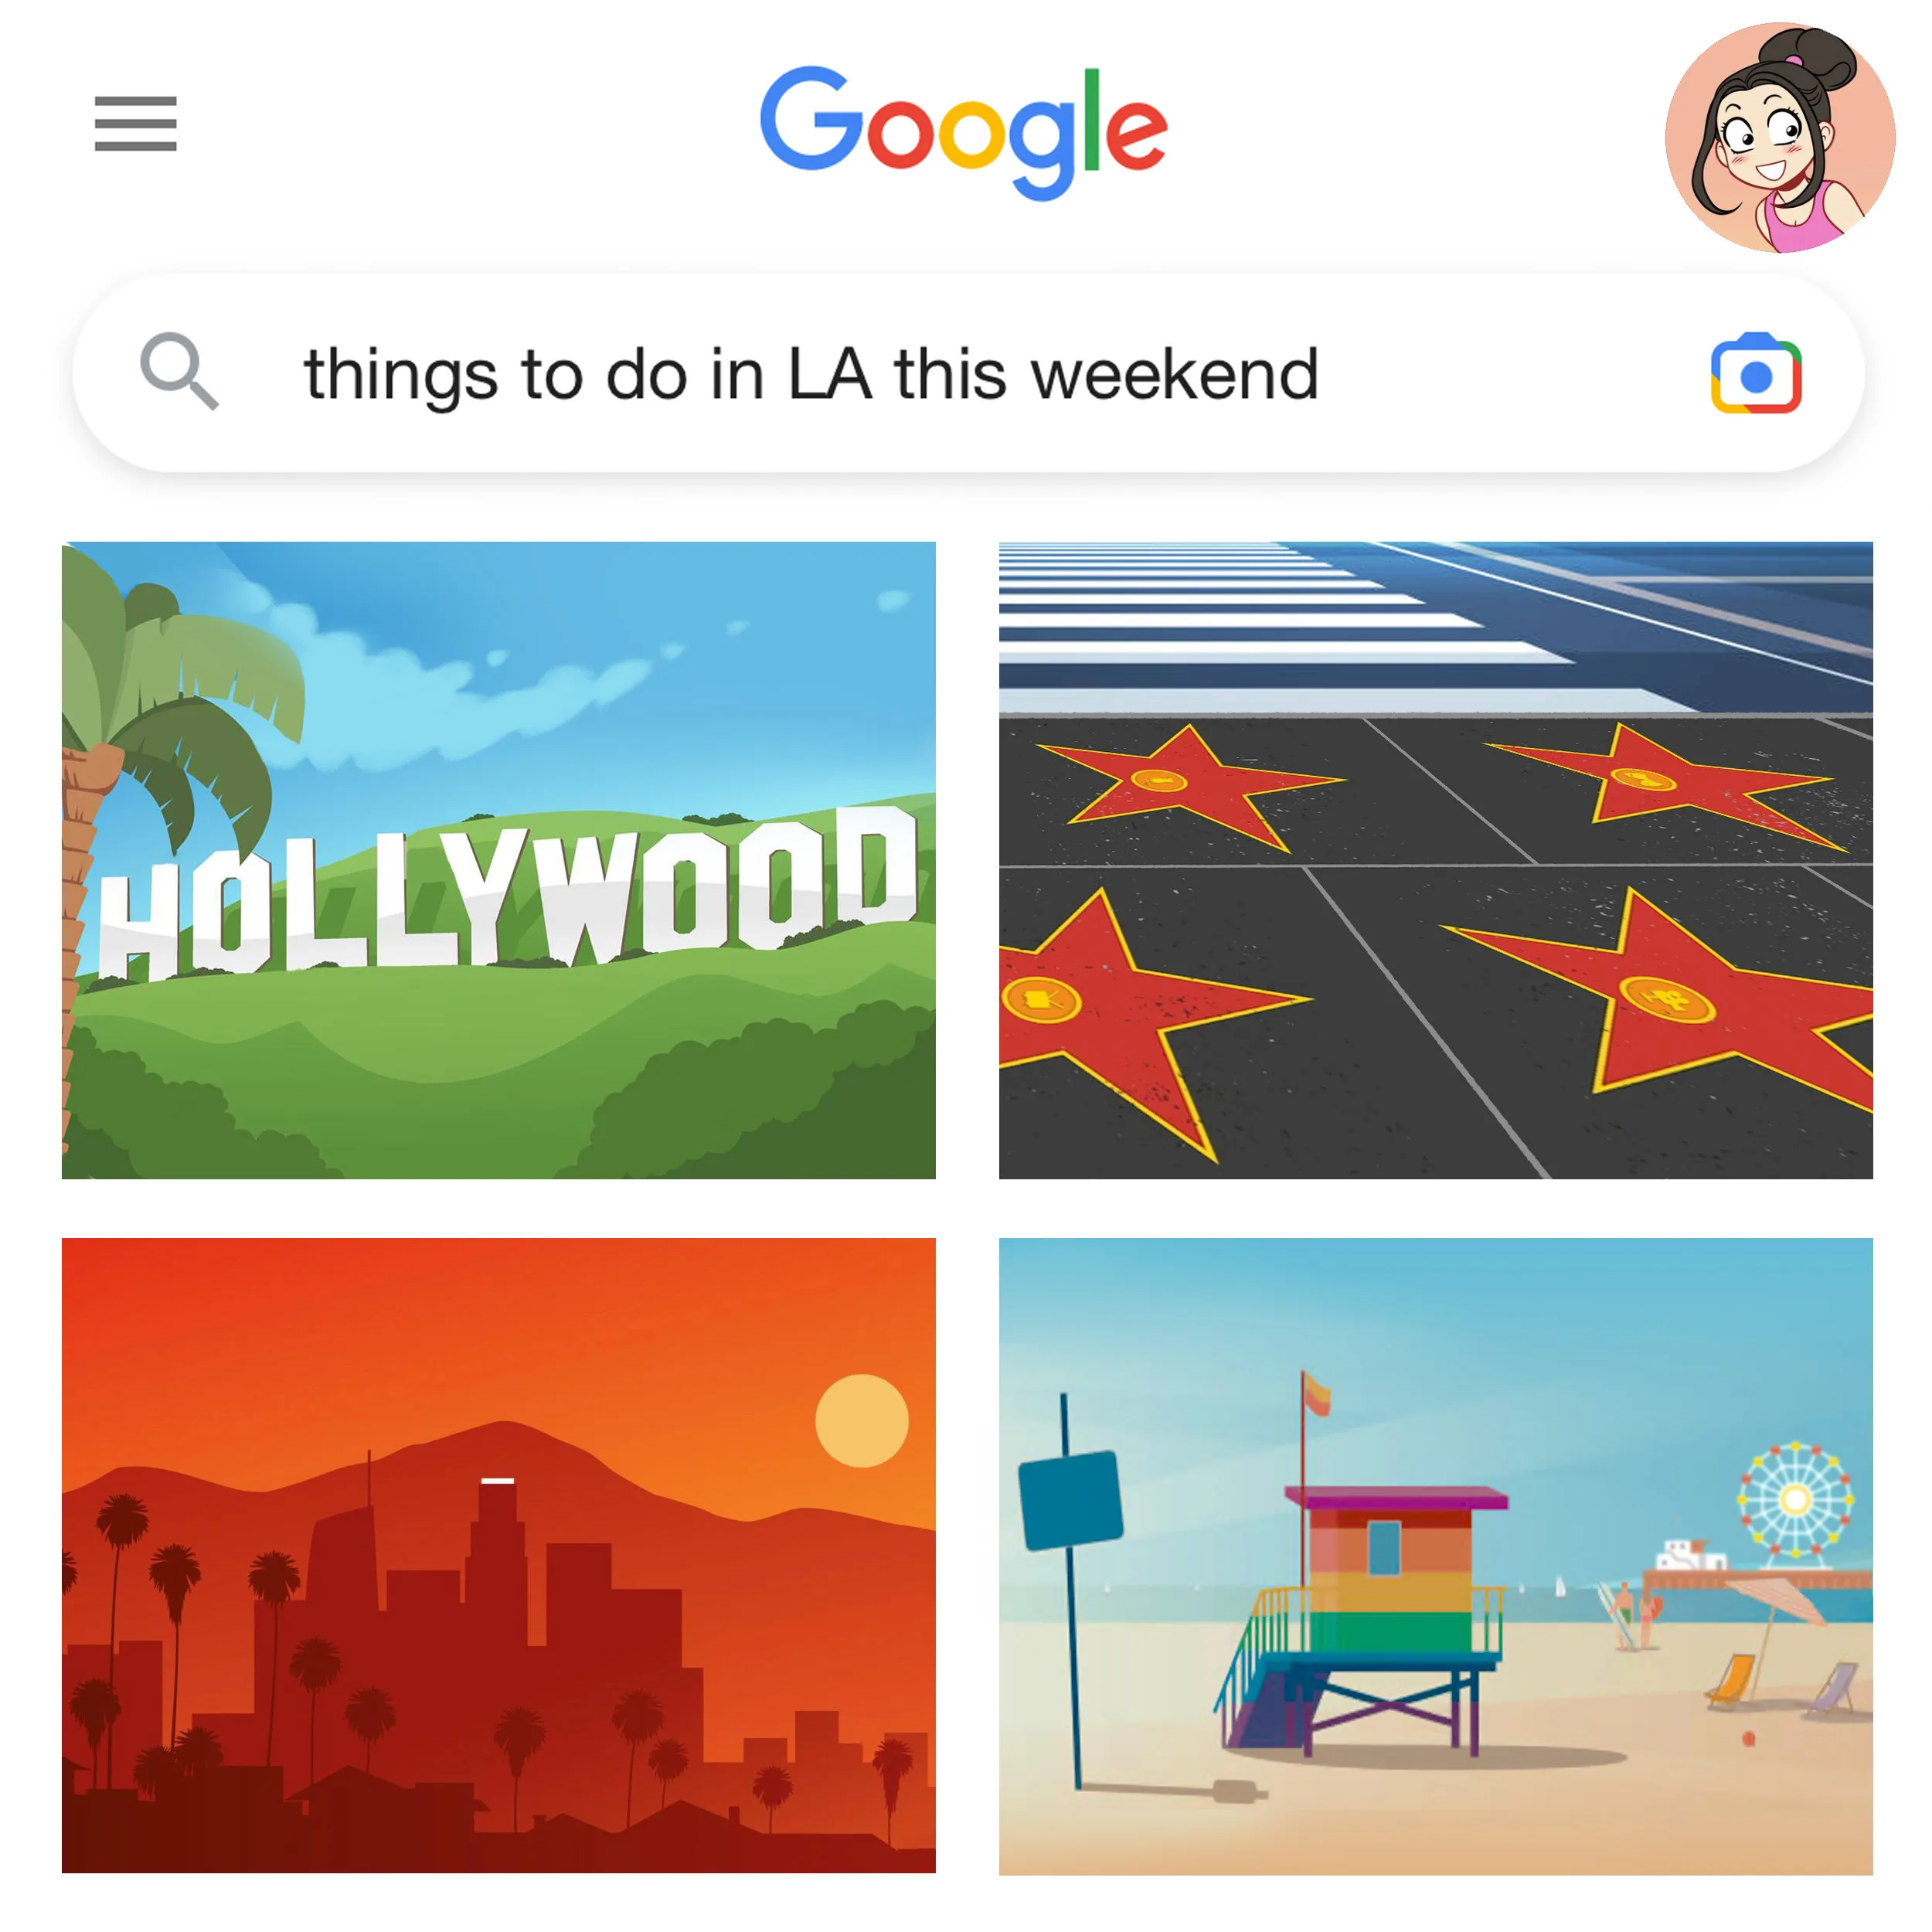Click the Ferris wheel in beach image
Viewport: 1932px width, 1932px height.
1795,1500
